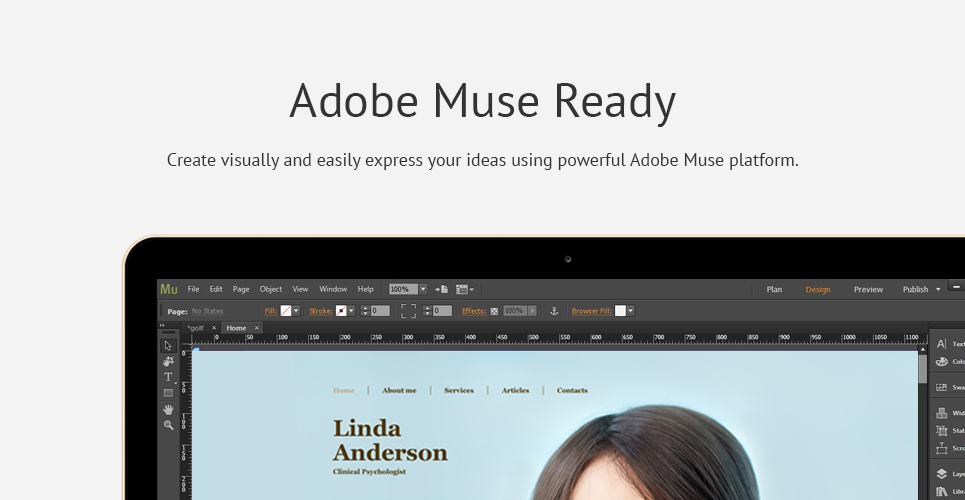Click the Stroke label link
This screenshot has height=500, width=965.
coord(321,311)
